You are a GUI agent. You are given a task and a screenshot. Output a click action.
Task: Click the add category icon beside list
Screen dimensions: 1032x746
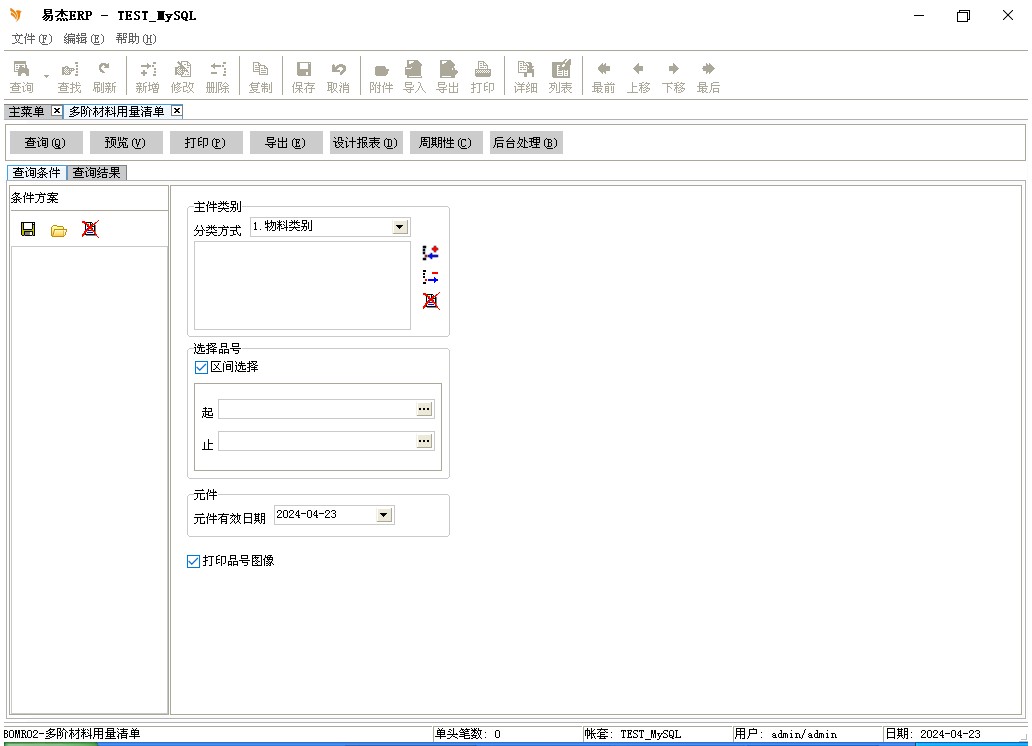(431, 253)
